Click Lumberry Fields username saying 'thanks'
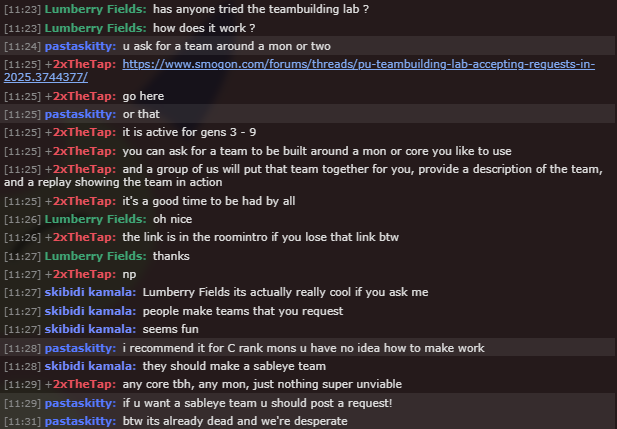617x429 pixels. [96, 256]
